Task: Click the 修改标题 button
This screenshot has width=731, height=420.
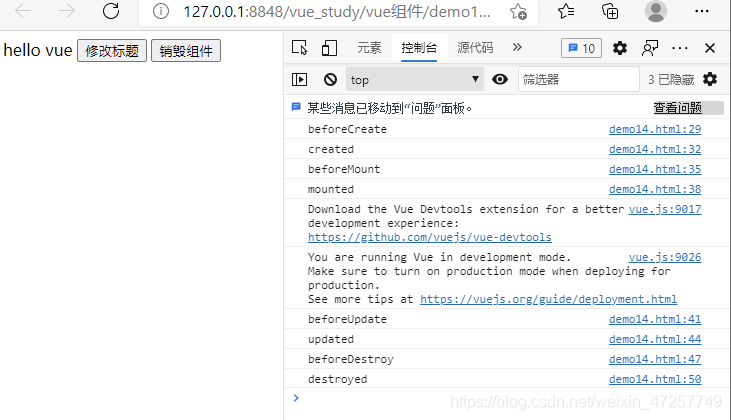Action: [x=112, y=50]
